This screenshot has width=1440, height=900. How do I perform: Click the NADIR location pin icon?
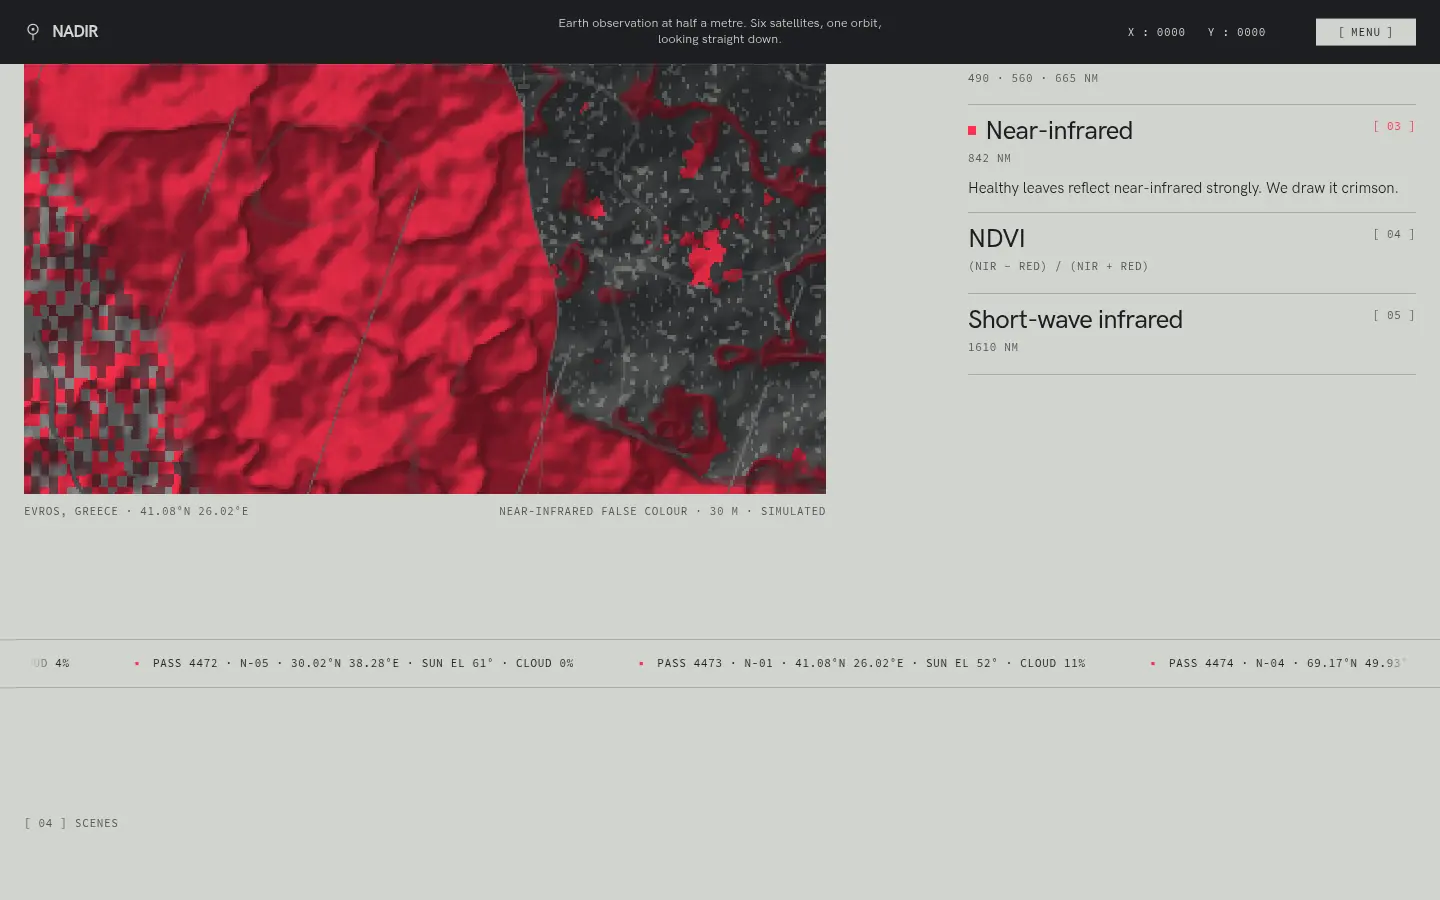(33, 32)
